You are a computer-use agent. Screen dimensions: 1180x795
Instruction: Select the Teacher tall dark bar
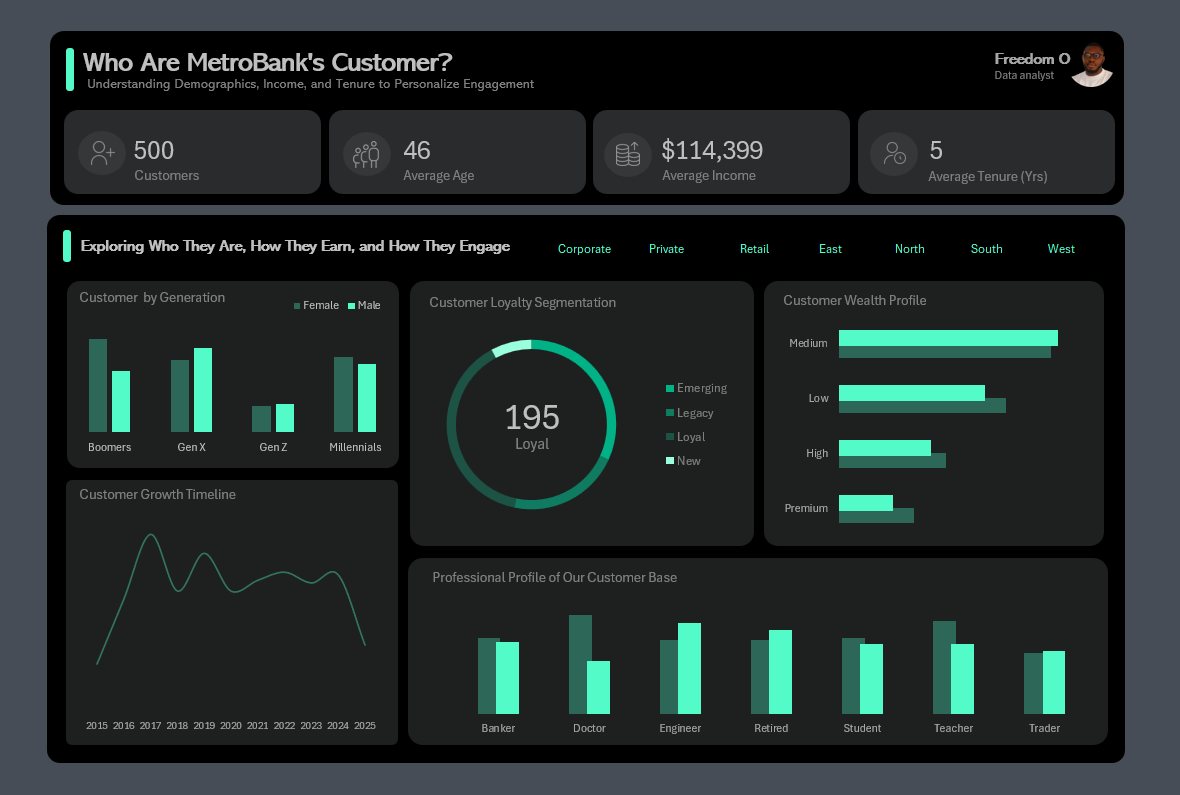tap(943, 667)
